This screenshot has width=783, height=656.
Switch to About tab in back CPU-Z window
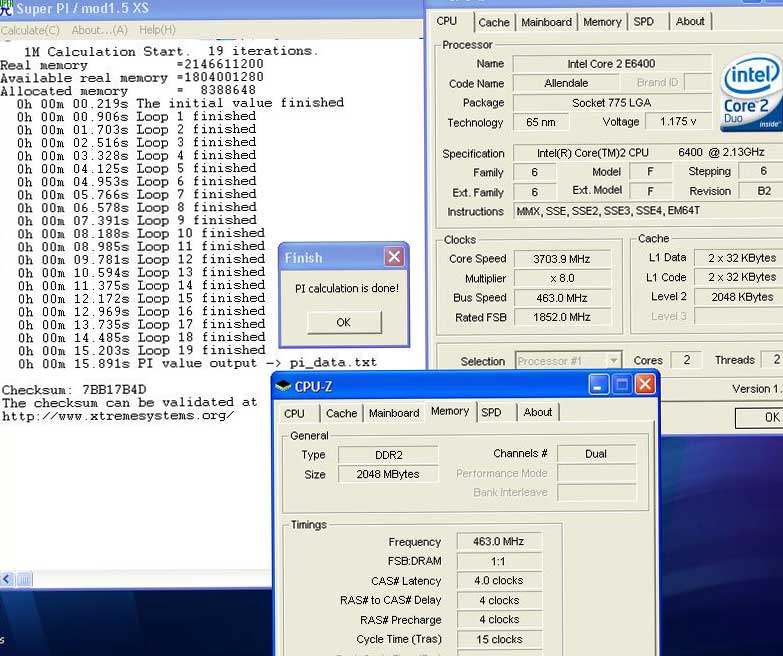pyautogui.click(x=690, y=22)
